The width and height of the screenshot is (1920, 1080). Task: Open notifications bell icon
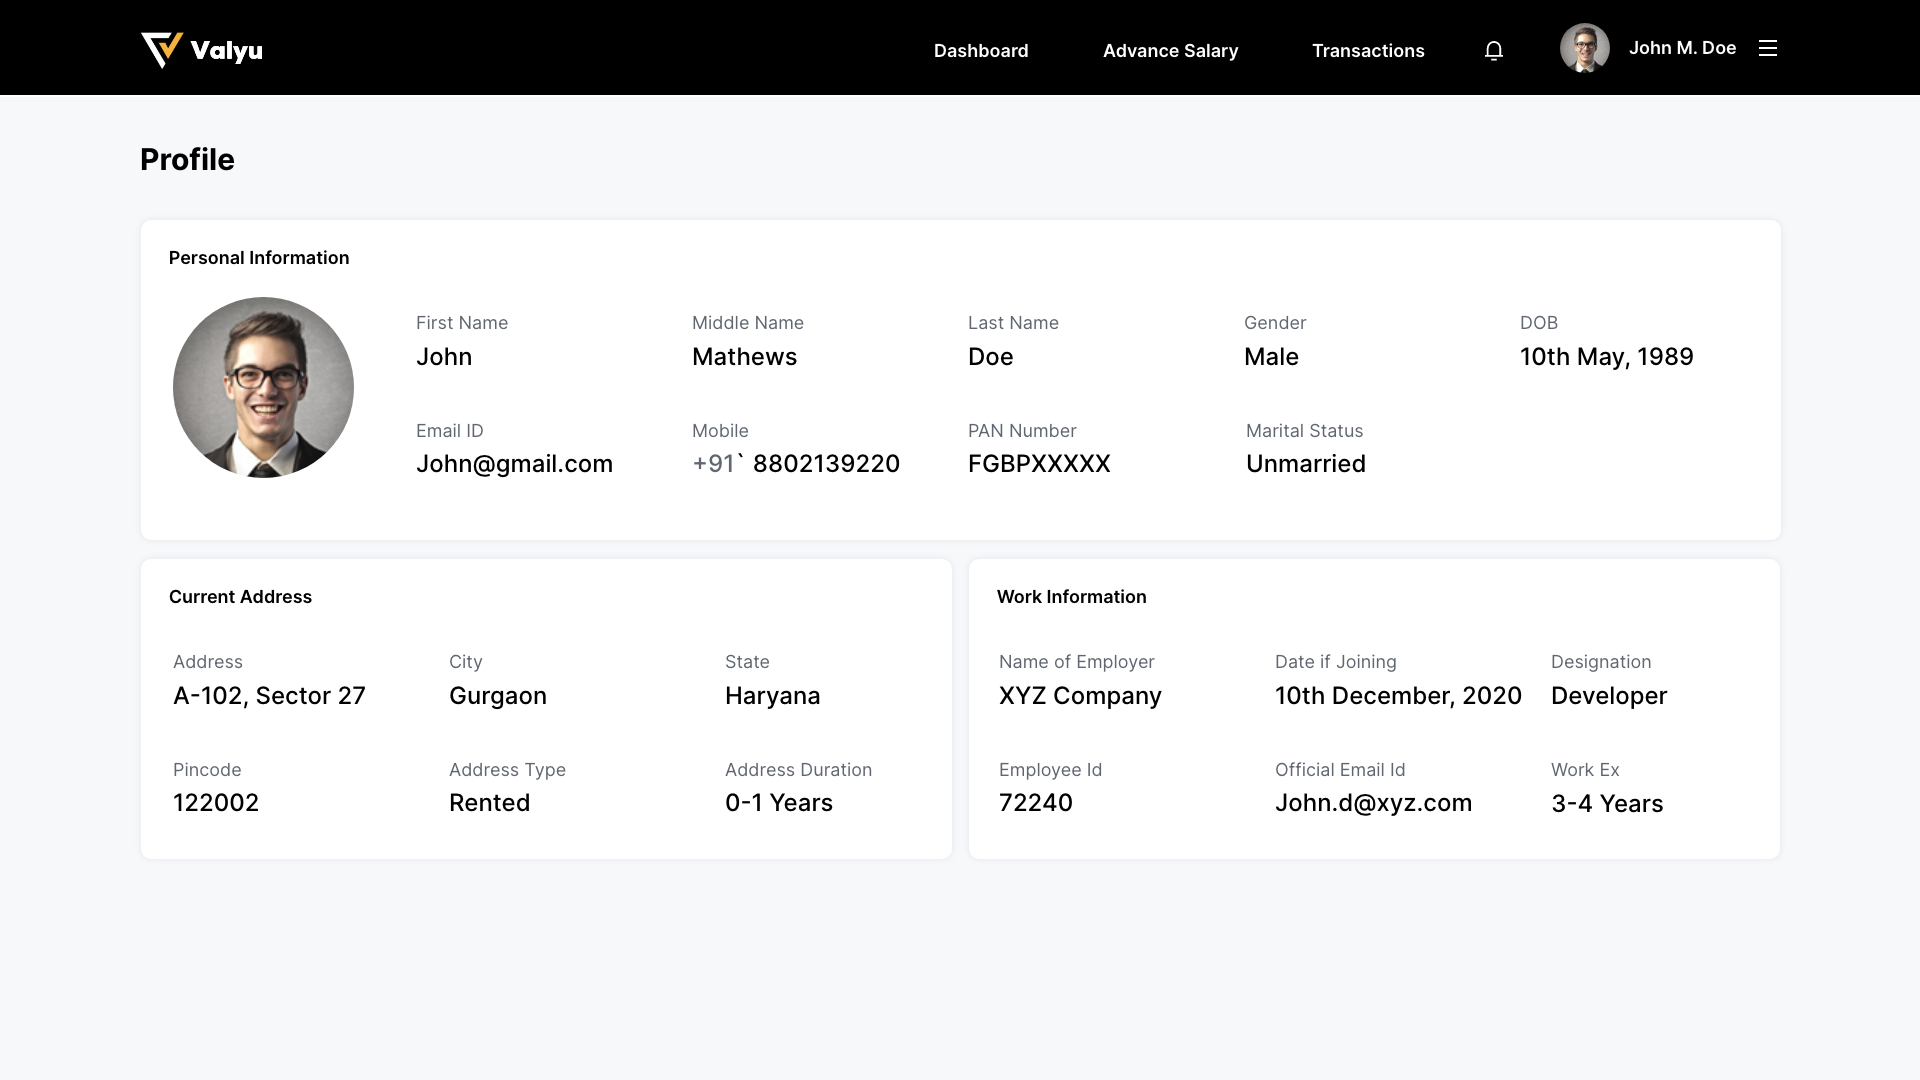[x=1493, y=50]
